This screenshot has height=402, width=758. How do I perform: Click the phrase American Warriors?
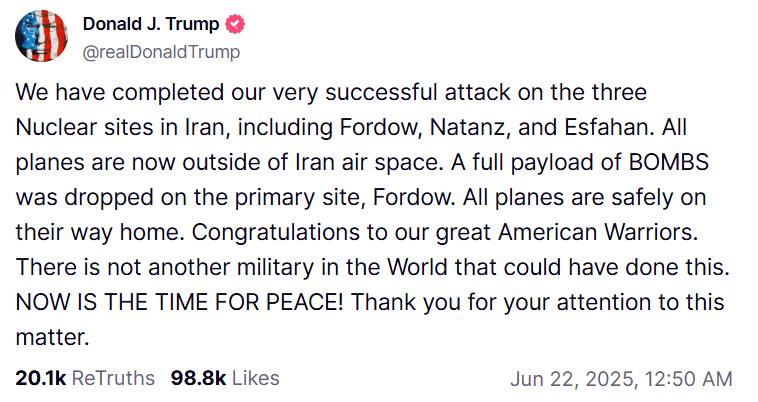coord(598,232)
